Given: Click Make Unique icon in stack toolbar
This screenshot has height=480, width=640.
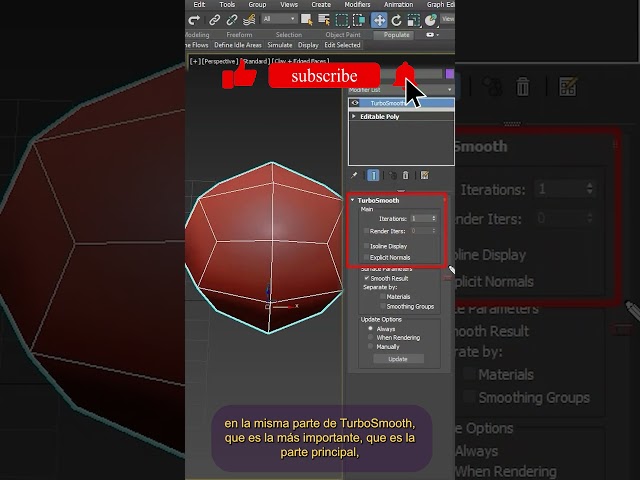Looking at the screenshot, I should click(393, 175).
